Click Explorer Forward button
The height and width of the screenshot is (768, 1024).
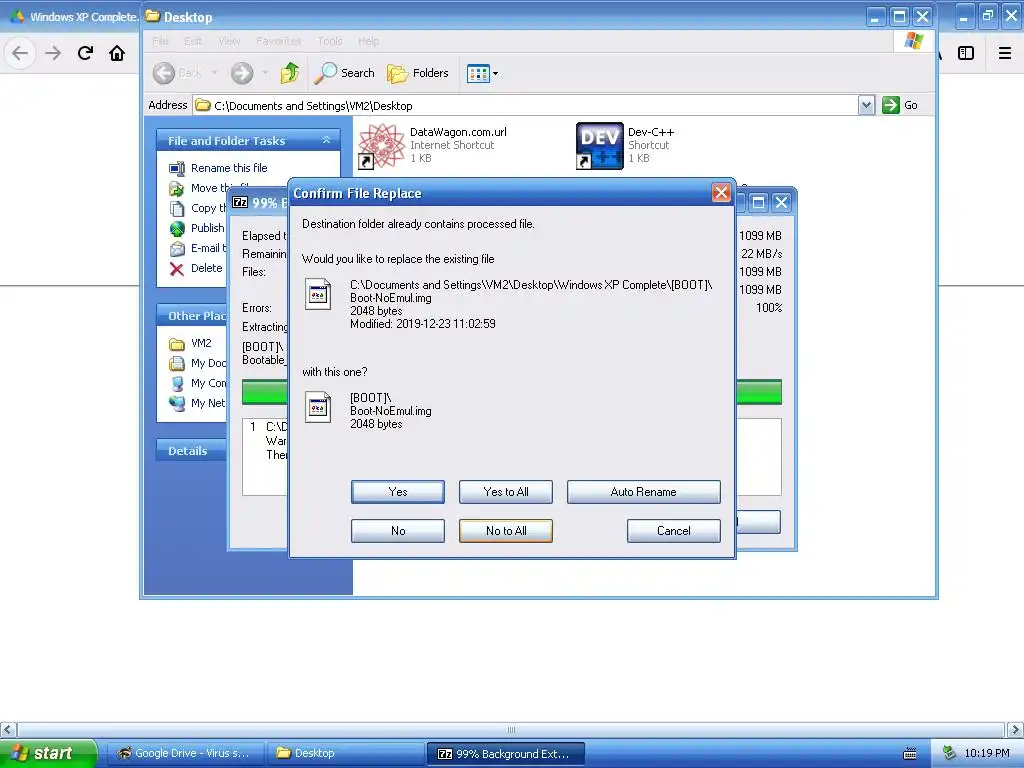click(242, 73)
